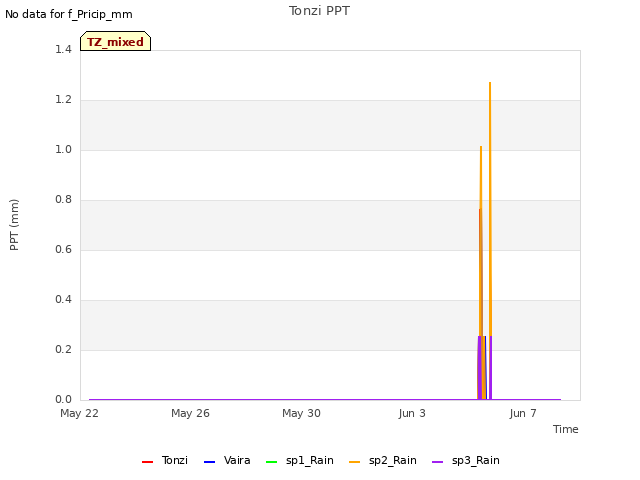This screenshot has height=480, width=640.
Task: Toggle the sp3_Rain series in legend
Action: pos(466,460)
